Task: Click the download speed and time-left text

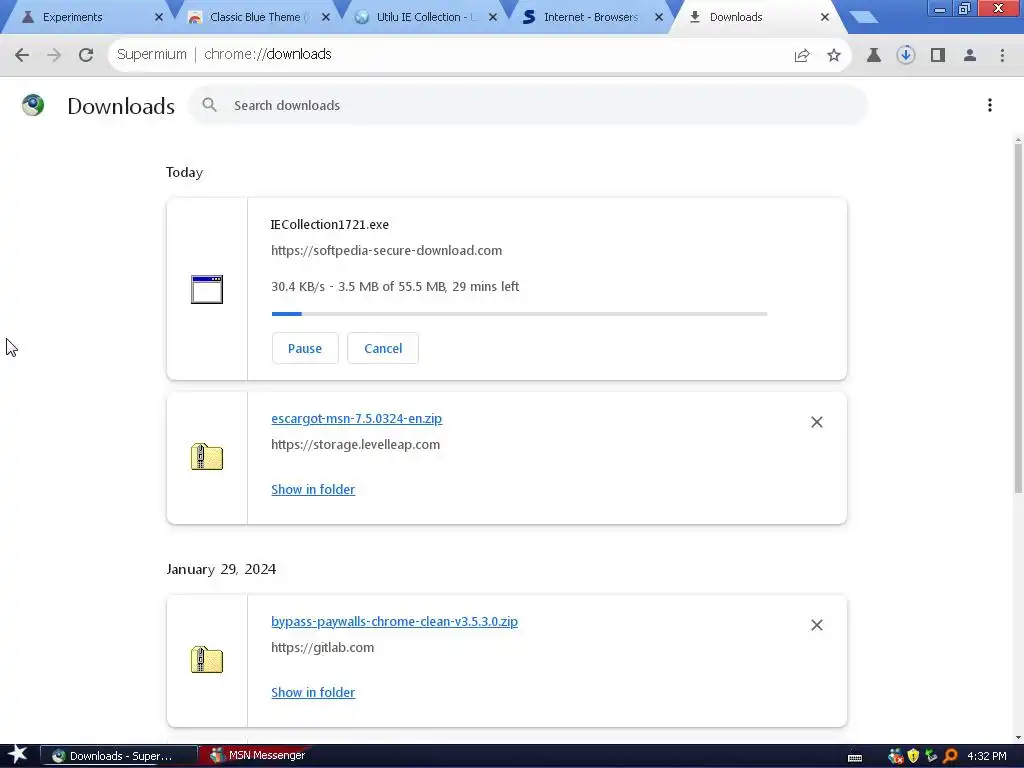Action: pyautogui.click(x=395, y=287)
